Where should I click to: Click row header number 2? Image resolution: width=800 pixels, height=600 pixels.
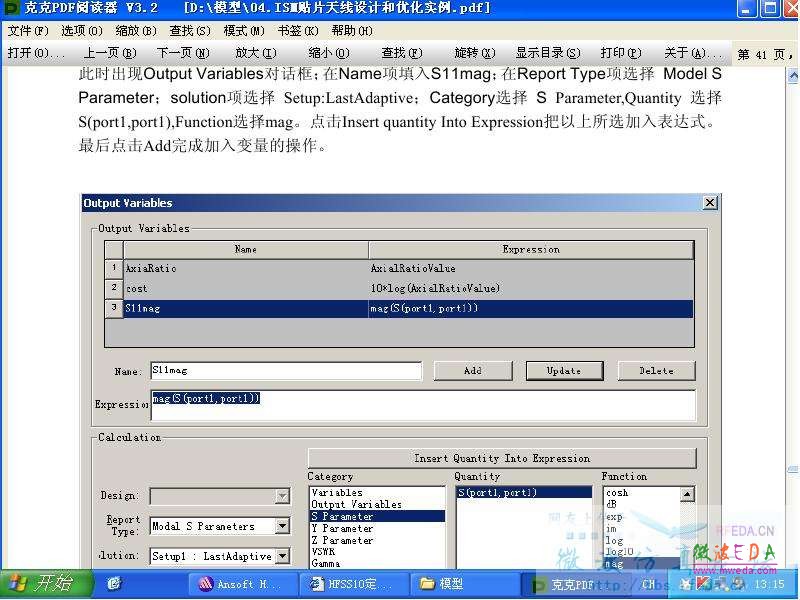click(x=114, y=288)
